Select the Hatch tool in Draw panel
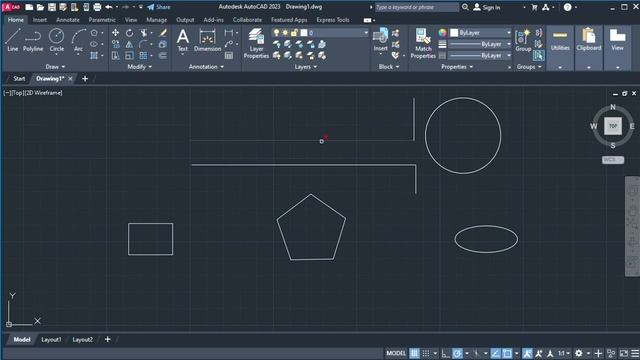The width and height of the screenshot is (640, 360). pos(94,56)
